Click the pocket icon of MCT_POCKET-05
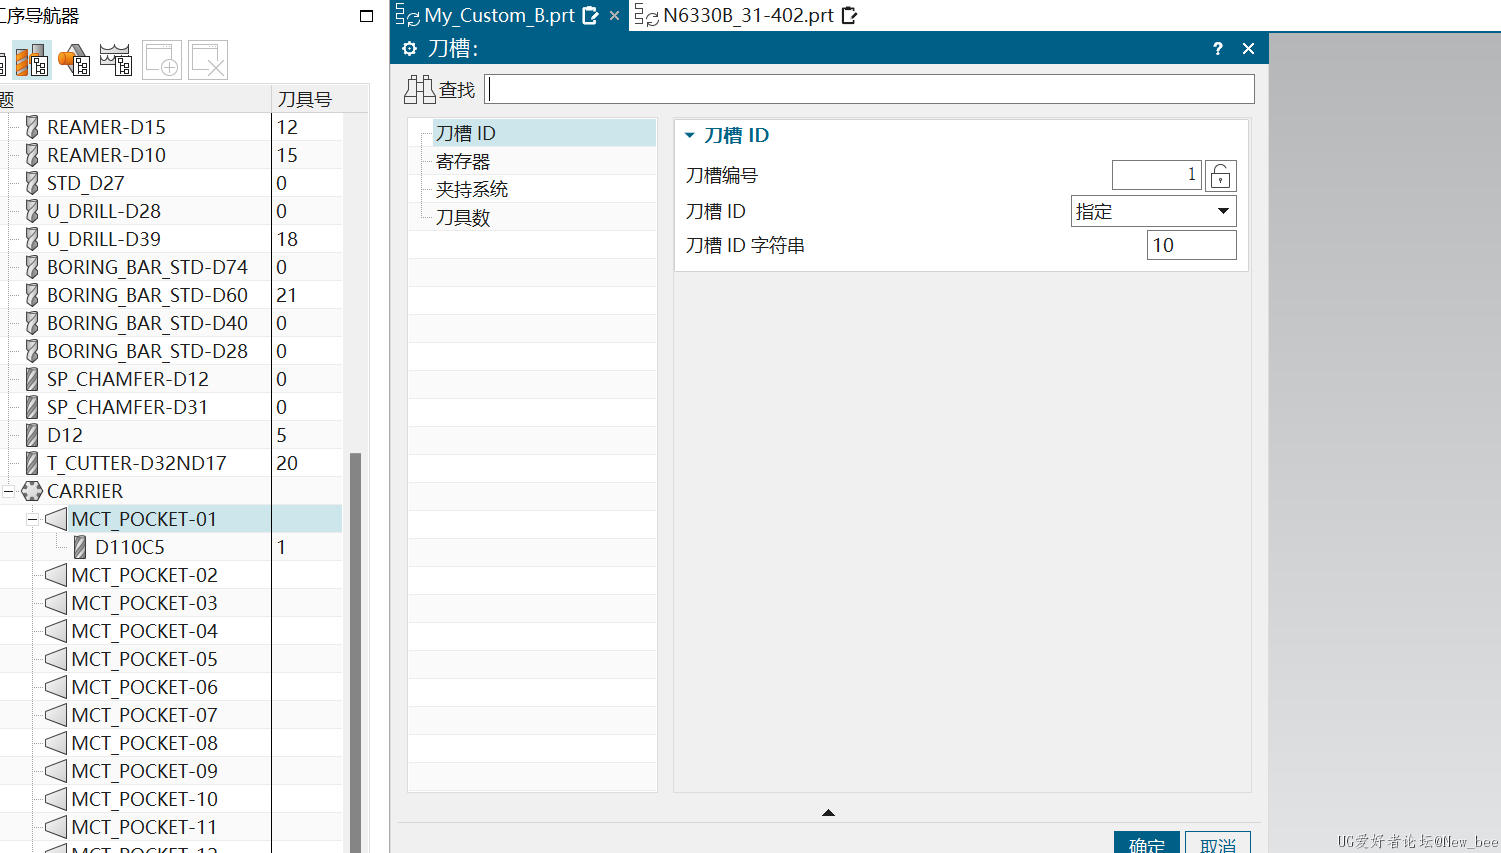The width and height of the screenshot is (1501, 853). [x=56, y=659]
